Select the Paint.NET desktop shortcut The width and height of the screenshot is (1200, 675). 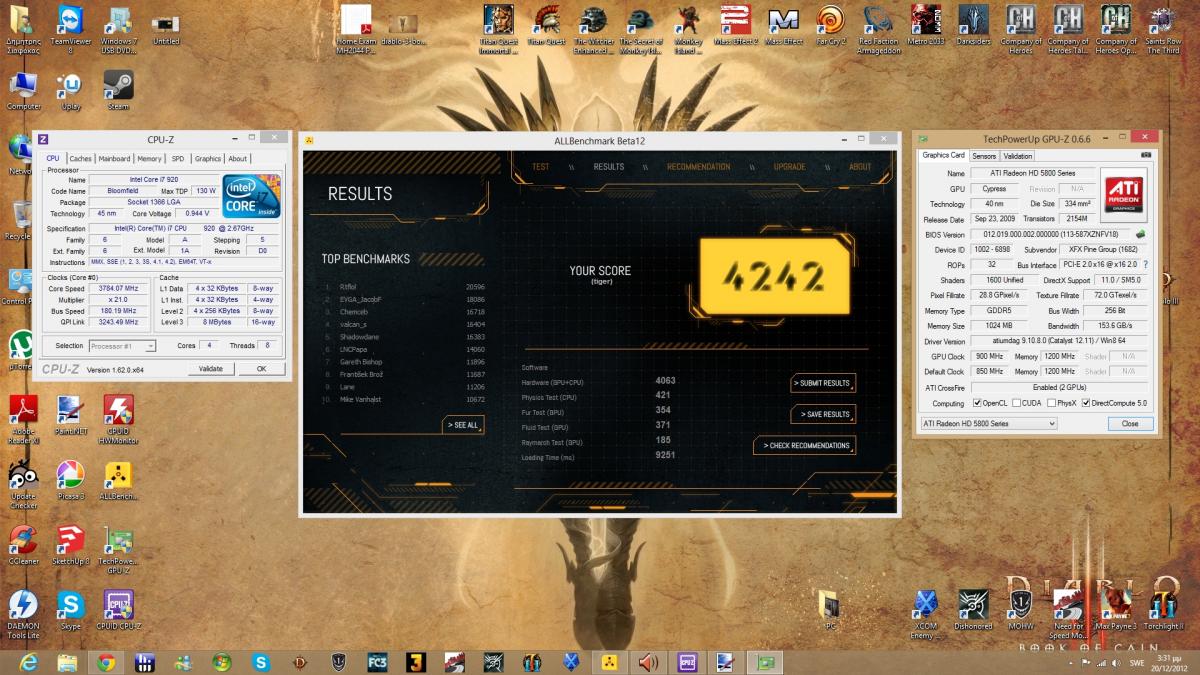(70, 415)
